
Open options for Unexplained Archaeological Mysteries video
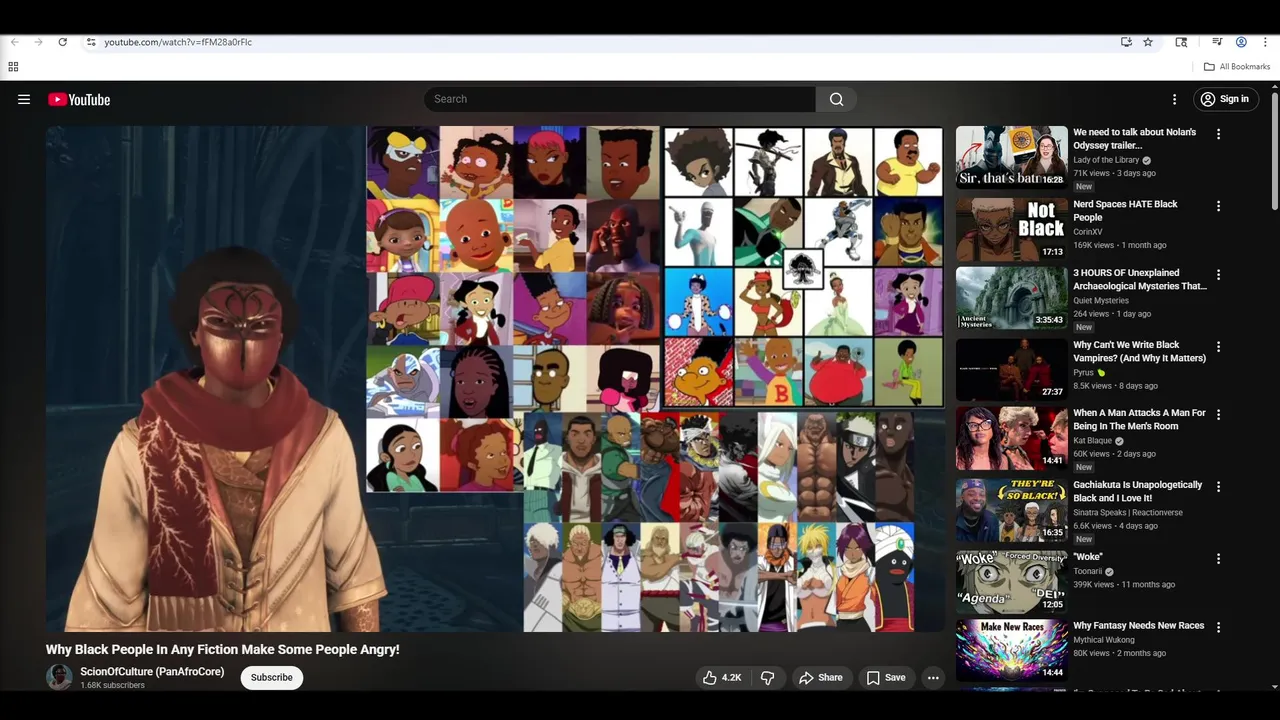pos(1218,274)
